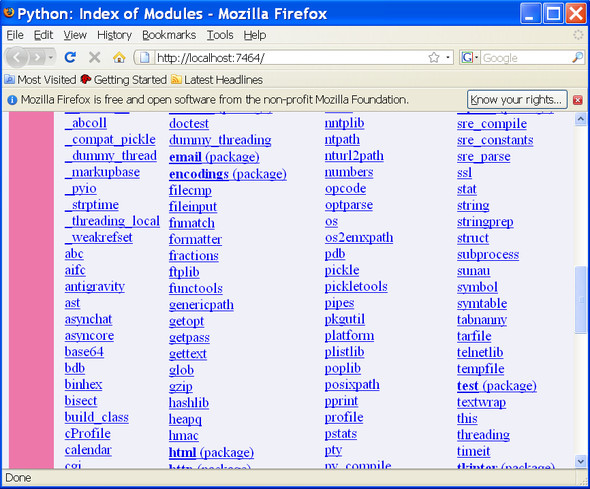590x489 pixels.
Task: Open the antigravity module link
Action: pos(95,287)
